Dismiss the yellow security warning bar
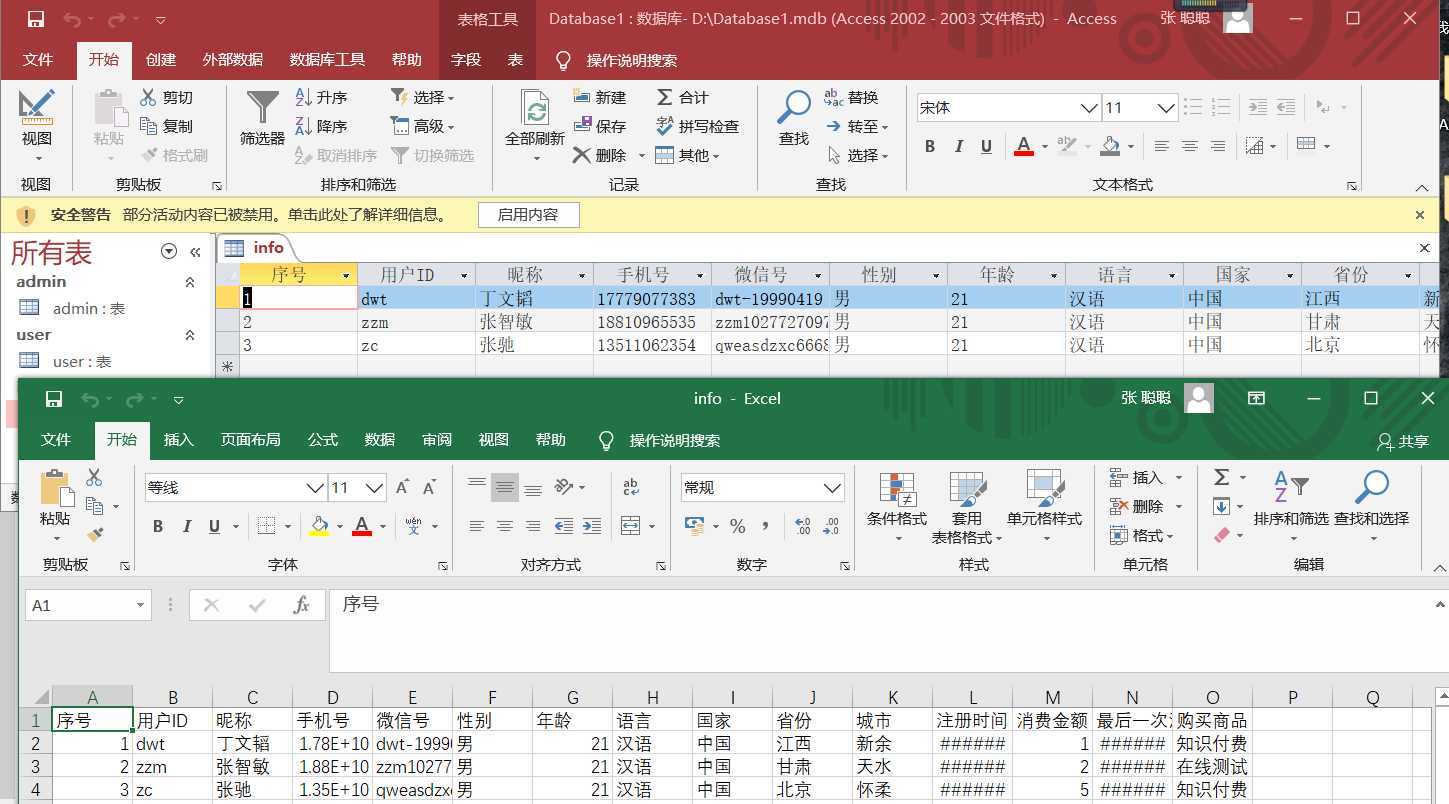Image resolution: width=1449 pixels, height=804 pixels. [1419, 214]
